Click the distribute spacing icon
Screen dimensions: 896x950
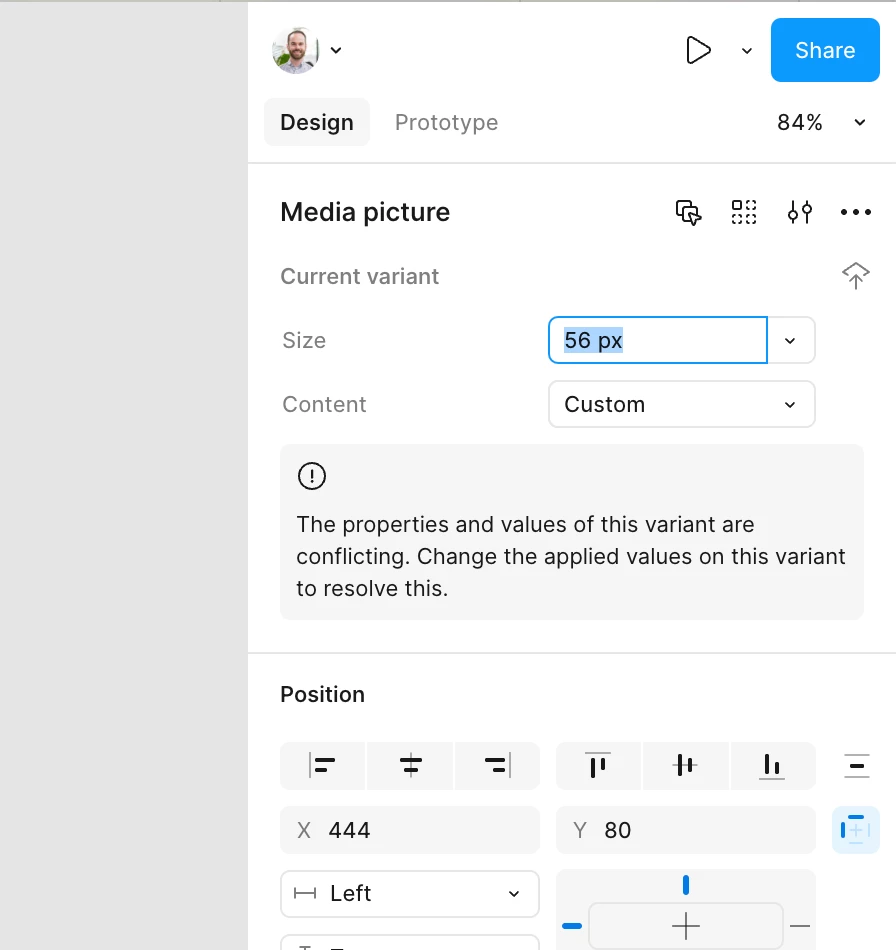(x=857, y=766)
